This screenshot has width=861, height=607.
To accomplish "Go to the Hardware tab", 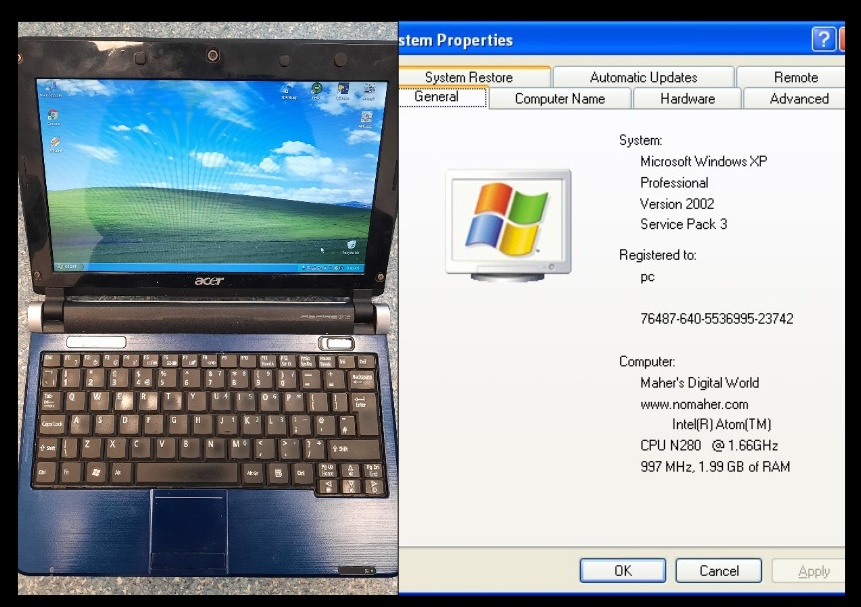I will point(687,98).
